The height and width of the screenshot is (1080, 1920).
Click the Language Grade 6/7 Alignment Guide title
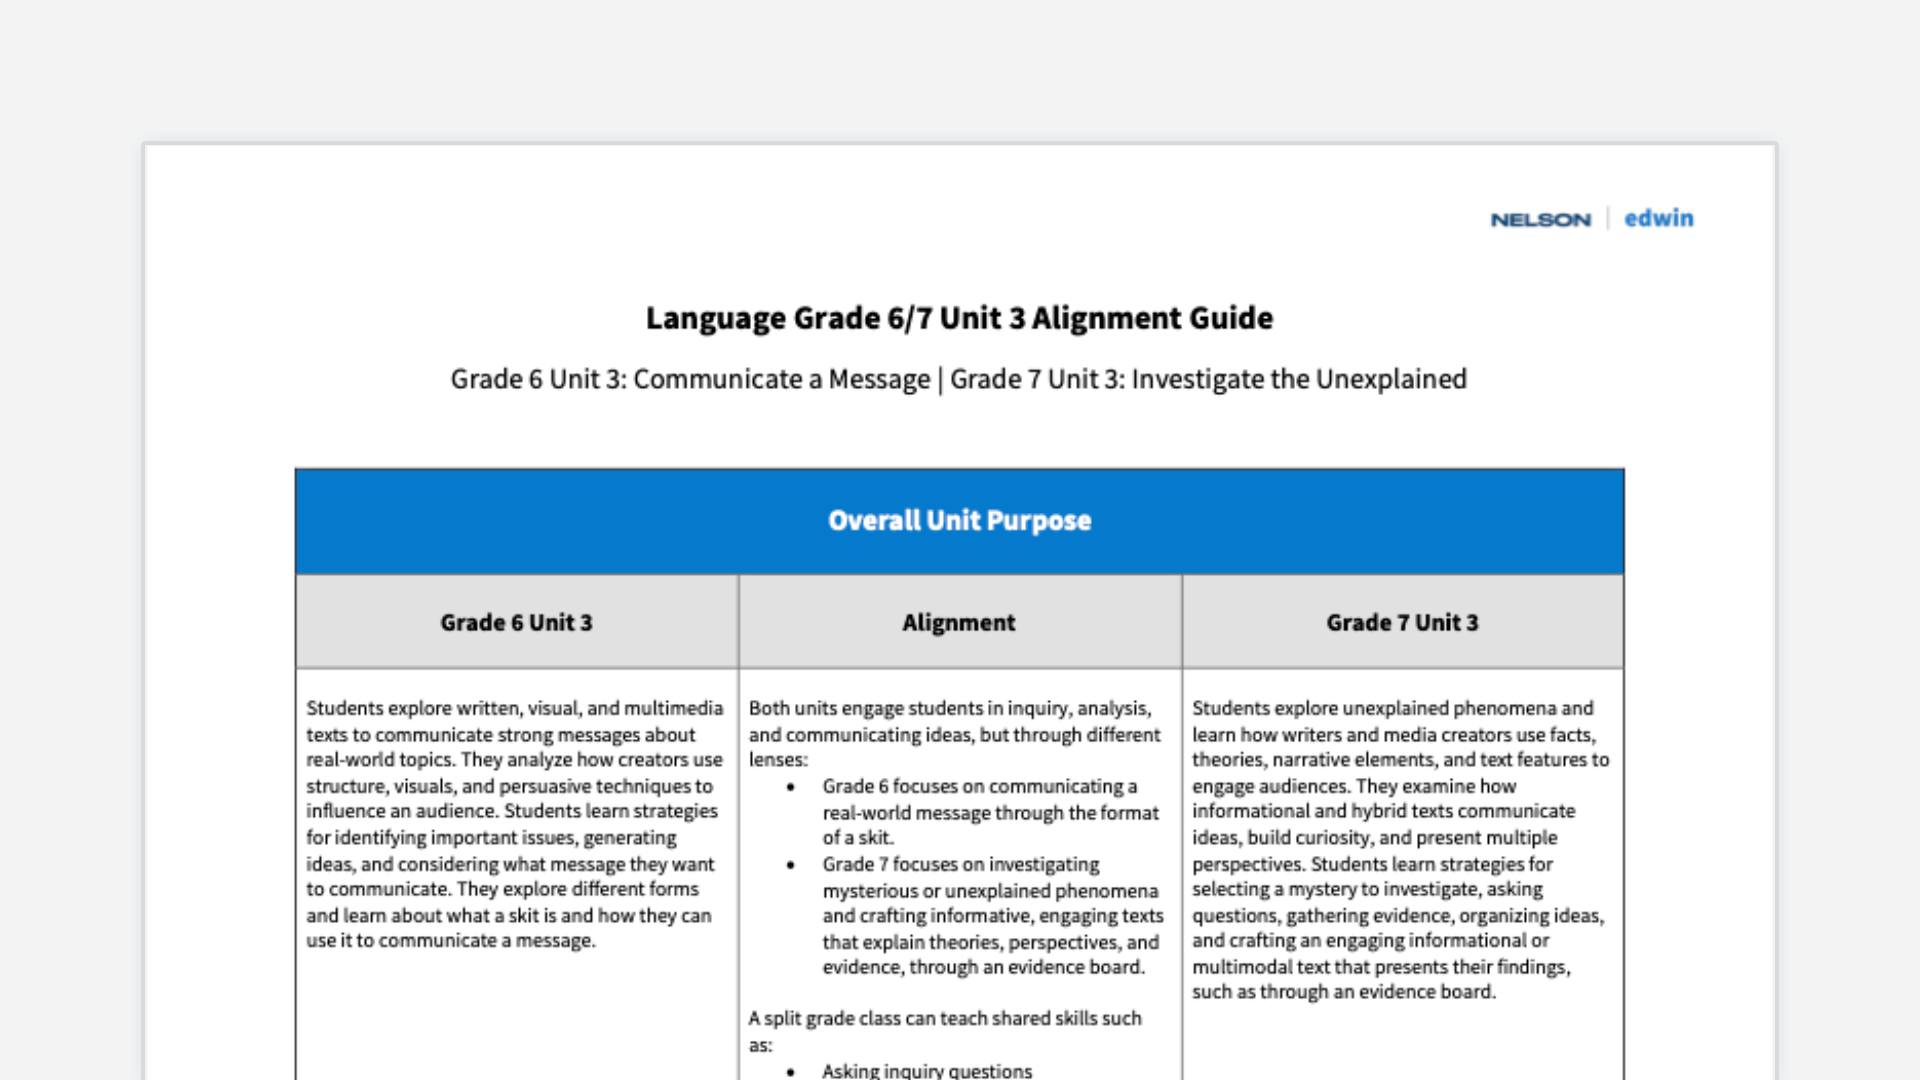tap(959, 318)
